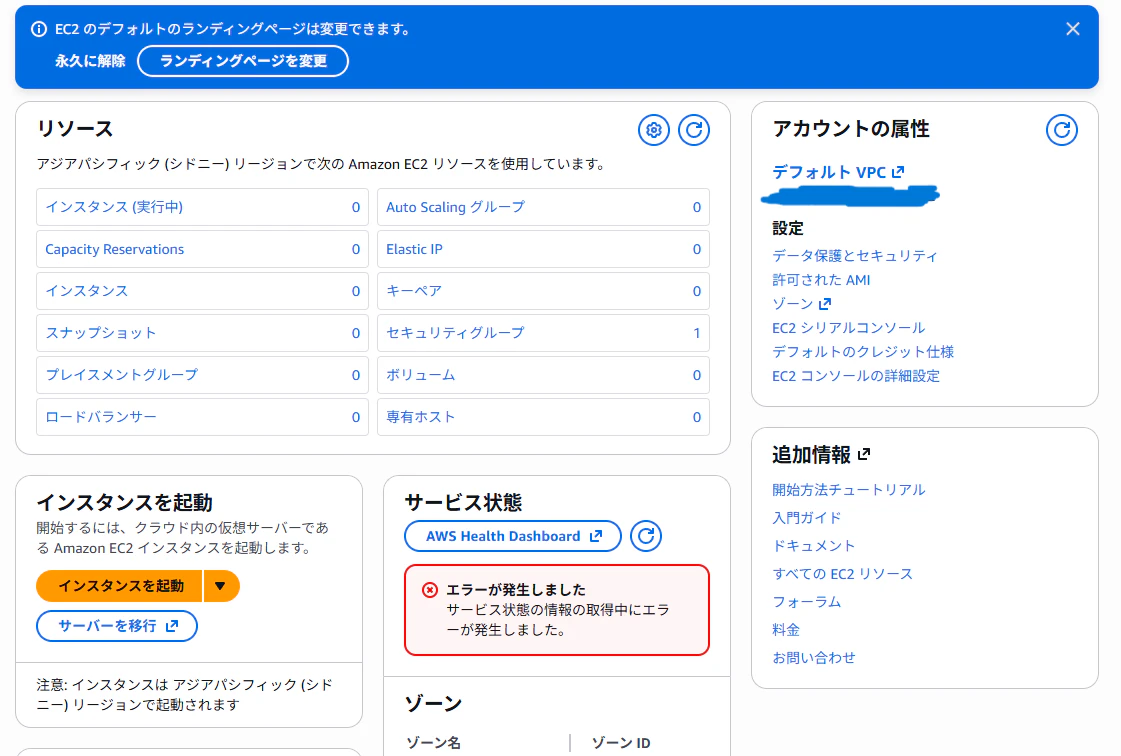Refresh the サービス状態 panel
Image resolution: width=1121 pixels, height=756 pixels.
[646, 536]
